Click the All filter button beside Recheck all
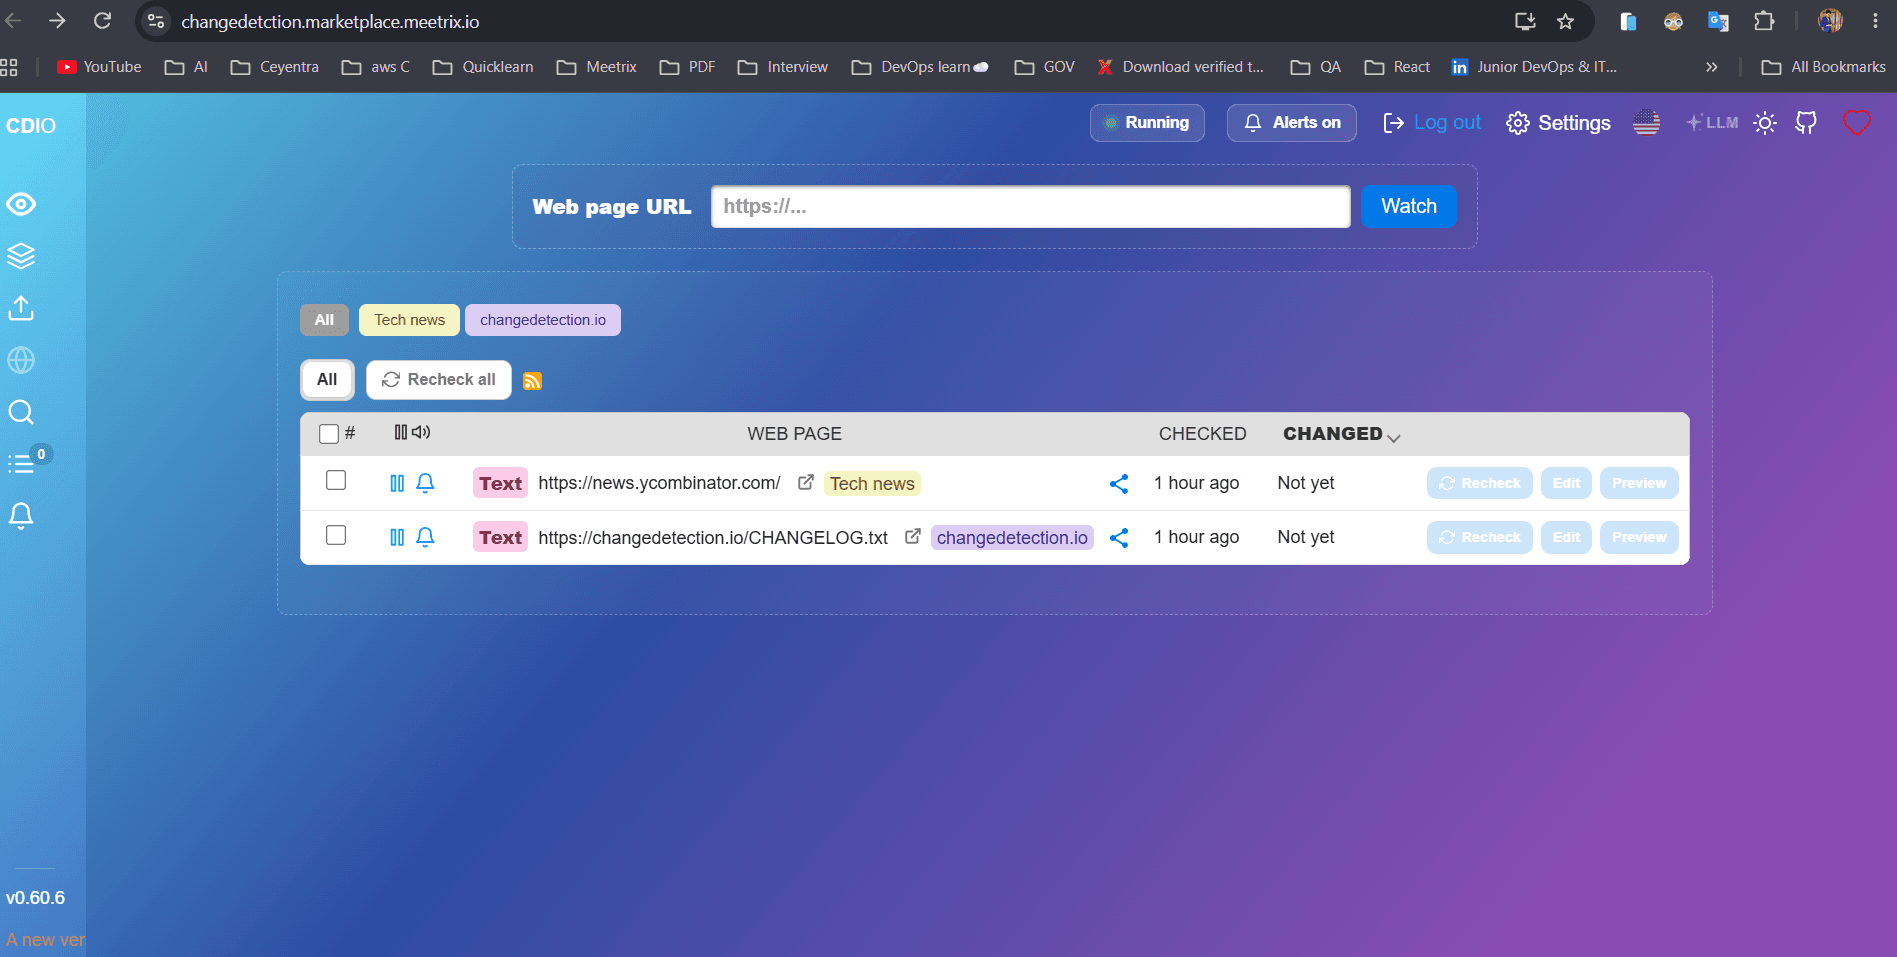This screenshot has width=1897, height=957. tap(327, 380)
